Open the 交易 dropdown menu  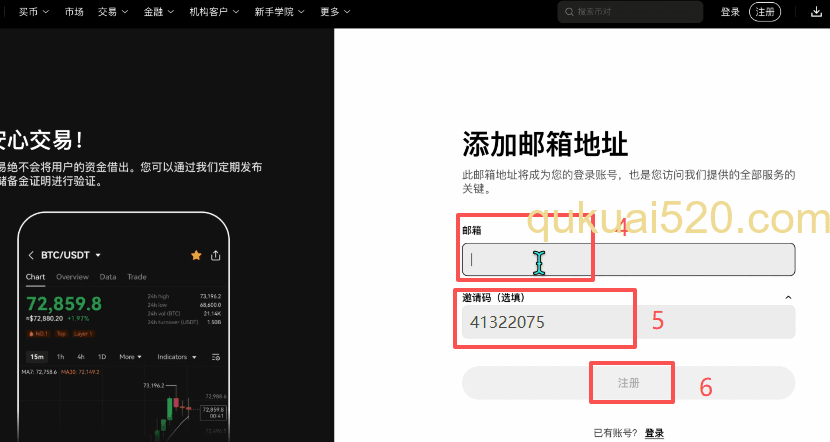pyautogui.click(x=113, y=12)
